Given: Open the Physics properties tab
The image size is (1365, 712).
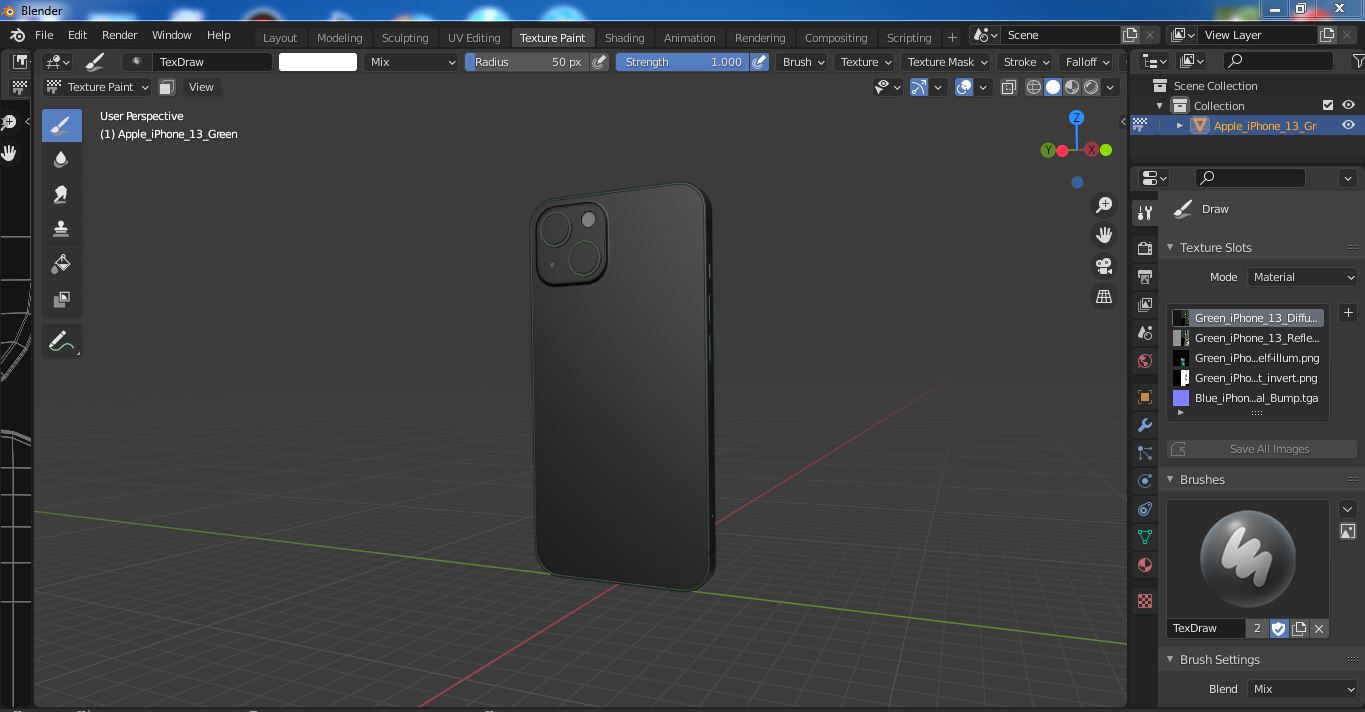Looking at the screenshot, I should click(x=1145, y=481).
